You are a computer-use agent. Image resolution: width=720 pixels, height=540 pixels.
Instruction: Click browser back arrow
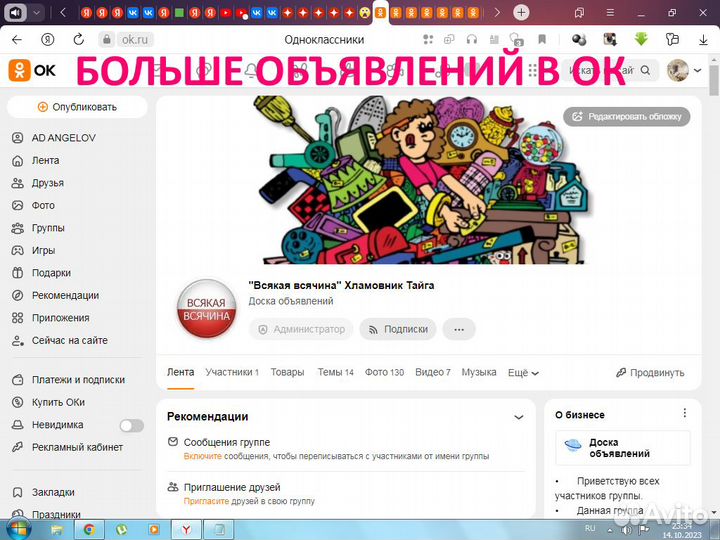[17, 40]
